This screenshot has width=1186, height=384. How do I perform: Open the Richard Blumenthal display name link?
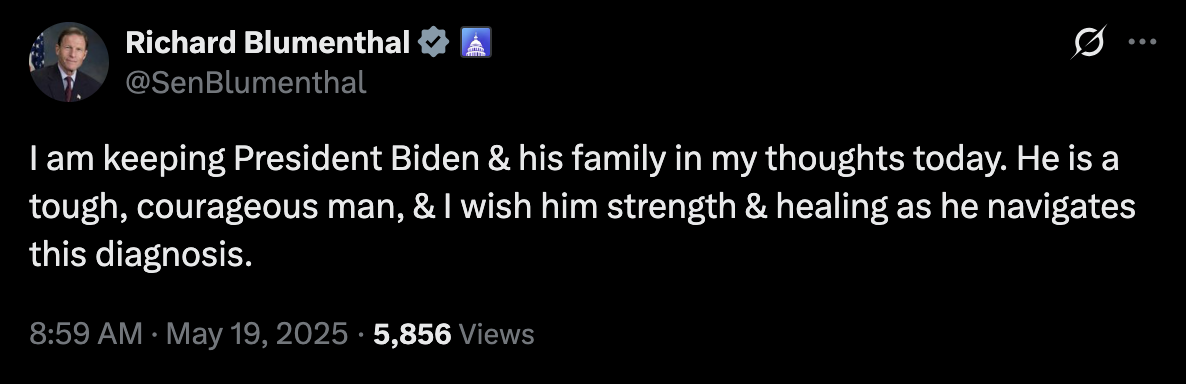(268, 43)
